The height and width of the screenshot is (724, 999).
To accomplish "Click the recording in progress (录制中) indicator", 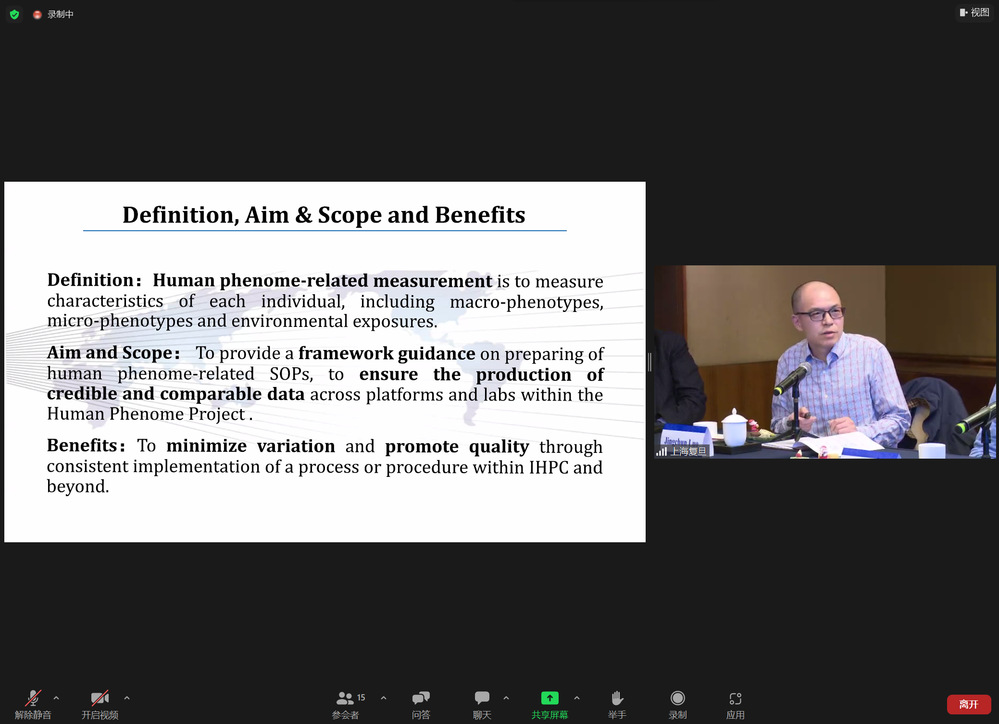I will pyautogui.click(x=54, y=14).
